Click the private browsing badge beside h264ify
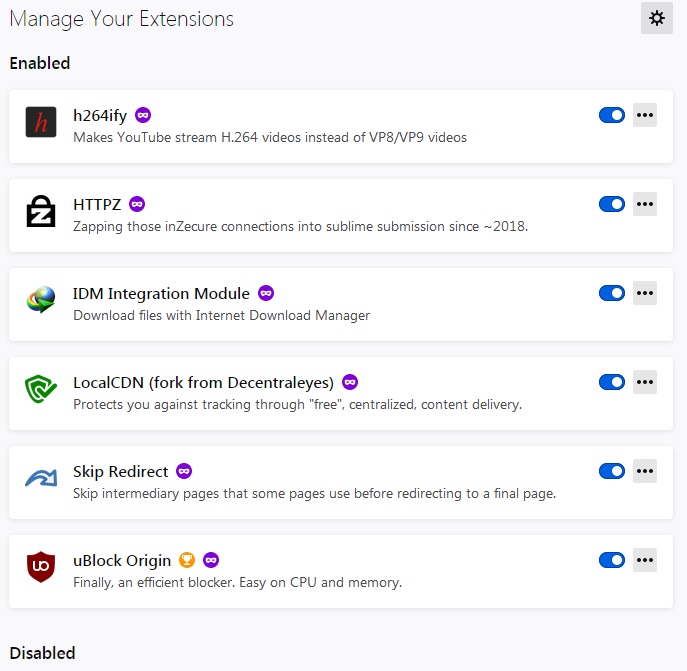This screenshot has height=671, width=687. click(143, 115)
